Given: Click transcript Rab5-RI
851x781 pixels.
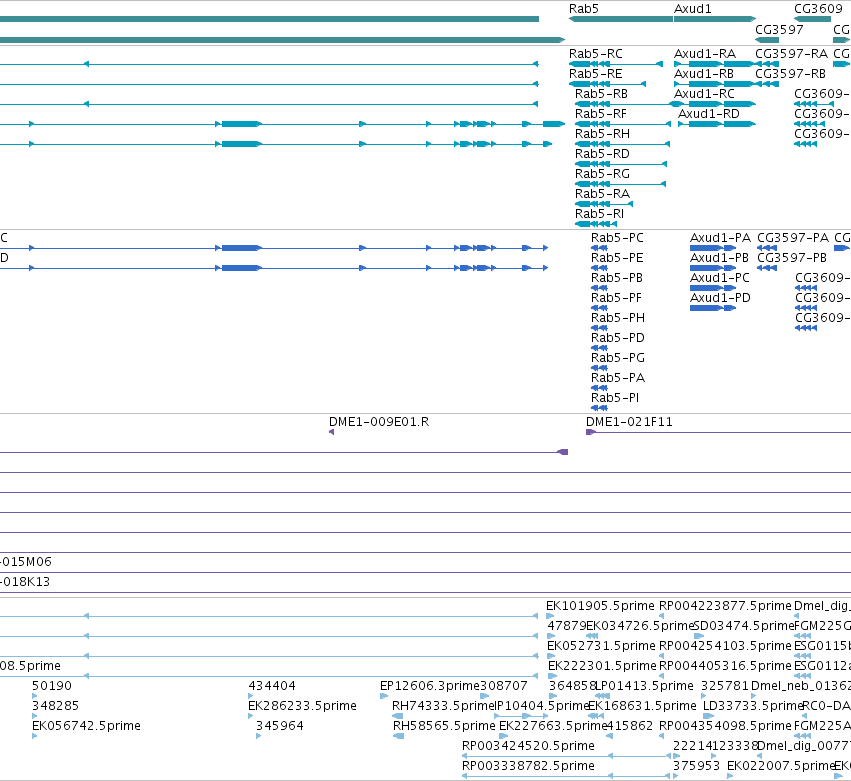Looking at the screenshot, I should tap(599, 214).
